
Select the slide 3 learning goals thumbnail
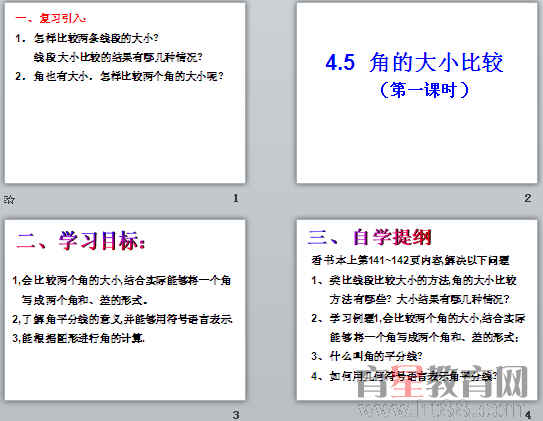125,310
